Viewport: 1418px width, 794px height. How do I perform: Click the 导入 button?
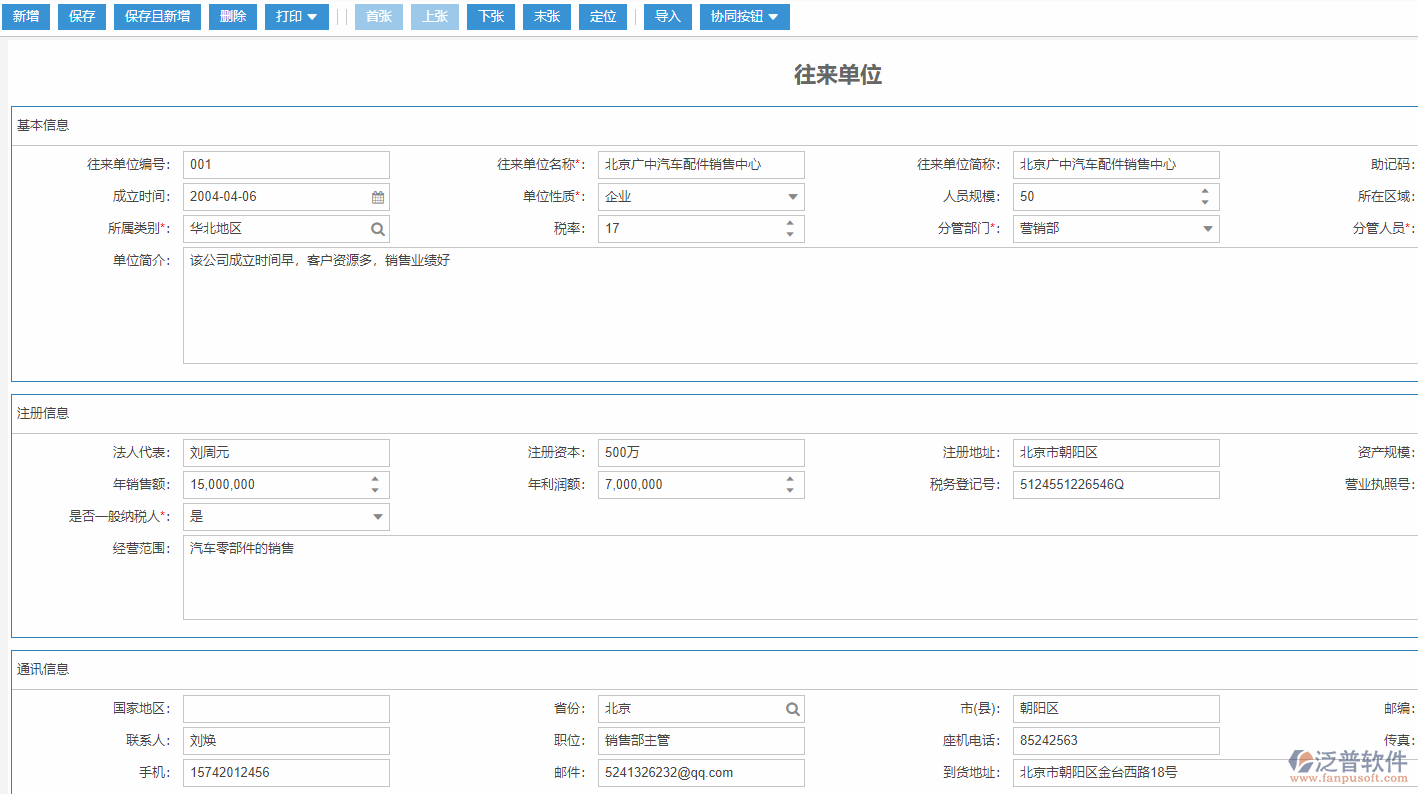tap(667, 17)
